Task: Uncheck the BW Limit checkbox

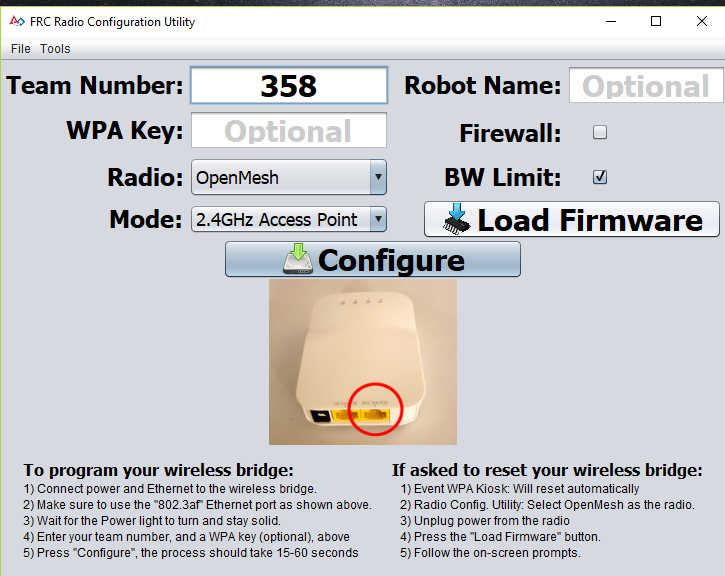Action: [600, 177]
